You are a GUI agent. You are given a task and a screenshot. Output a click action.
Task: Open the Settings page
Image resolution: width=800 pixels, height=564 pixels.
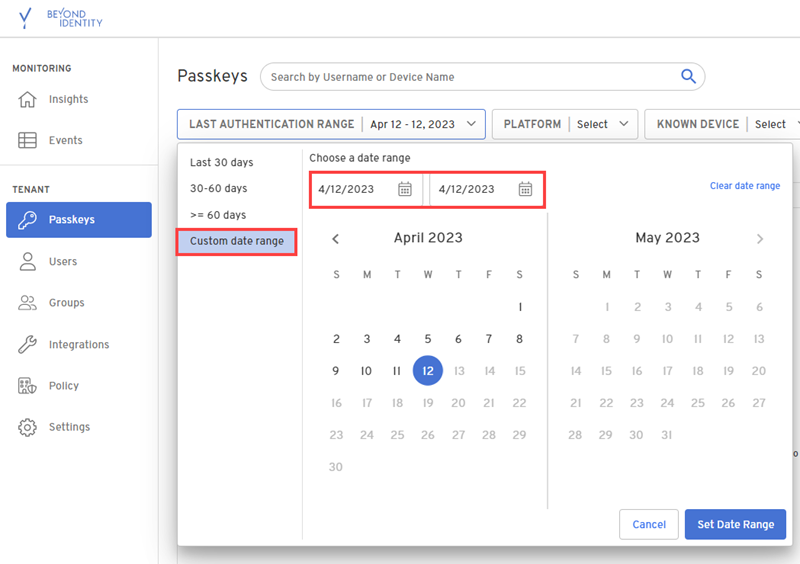point(69,427)
